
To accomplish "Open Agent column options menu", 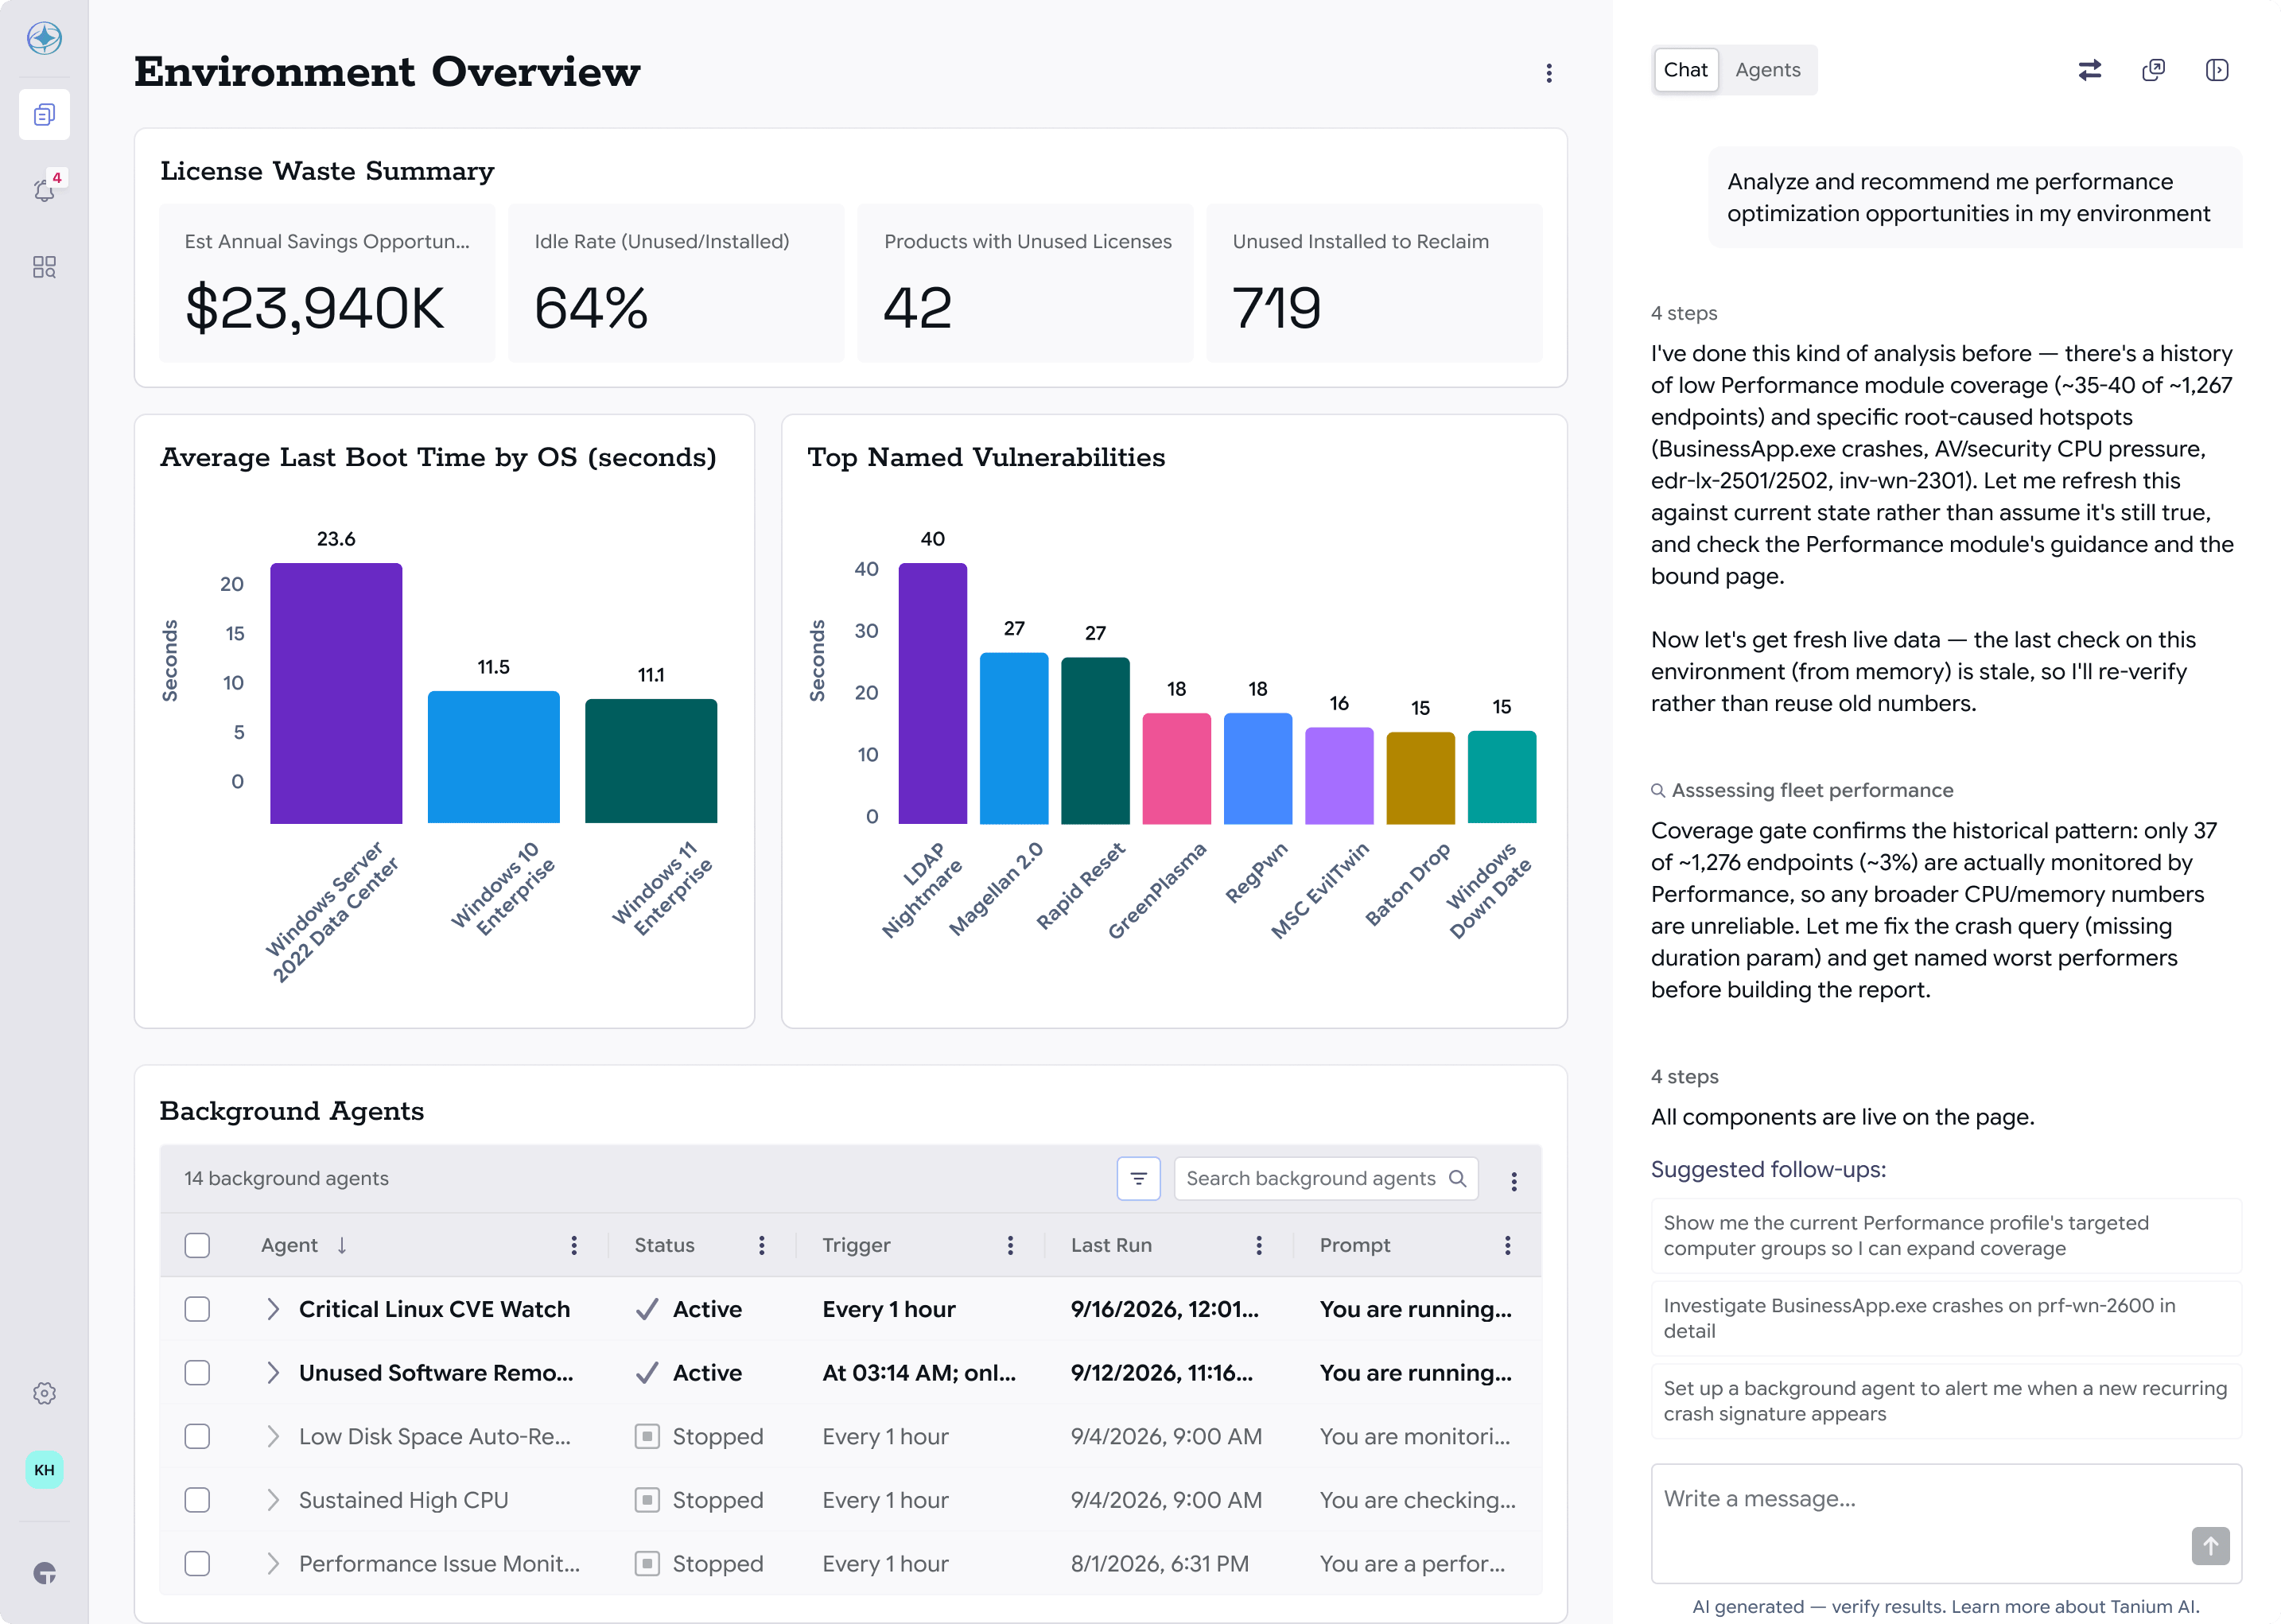I will pos(574,1245).
